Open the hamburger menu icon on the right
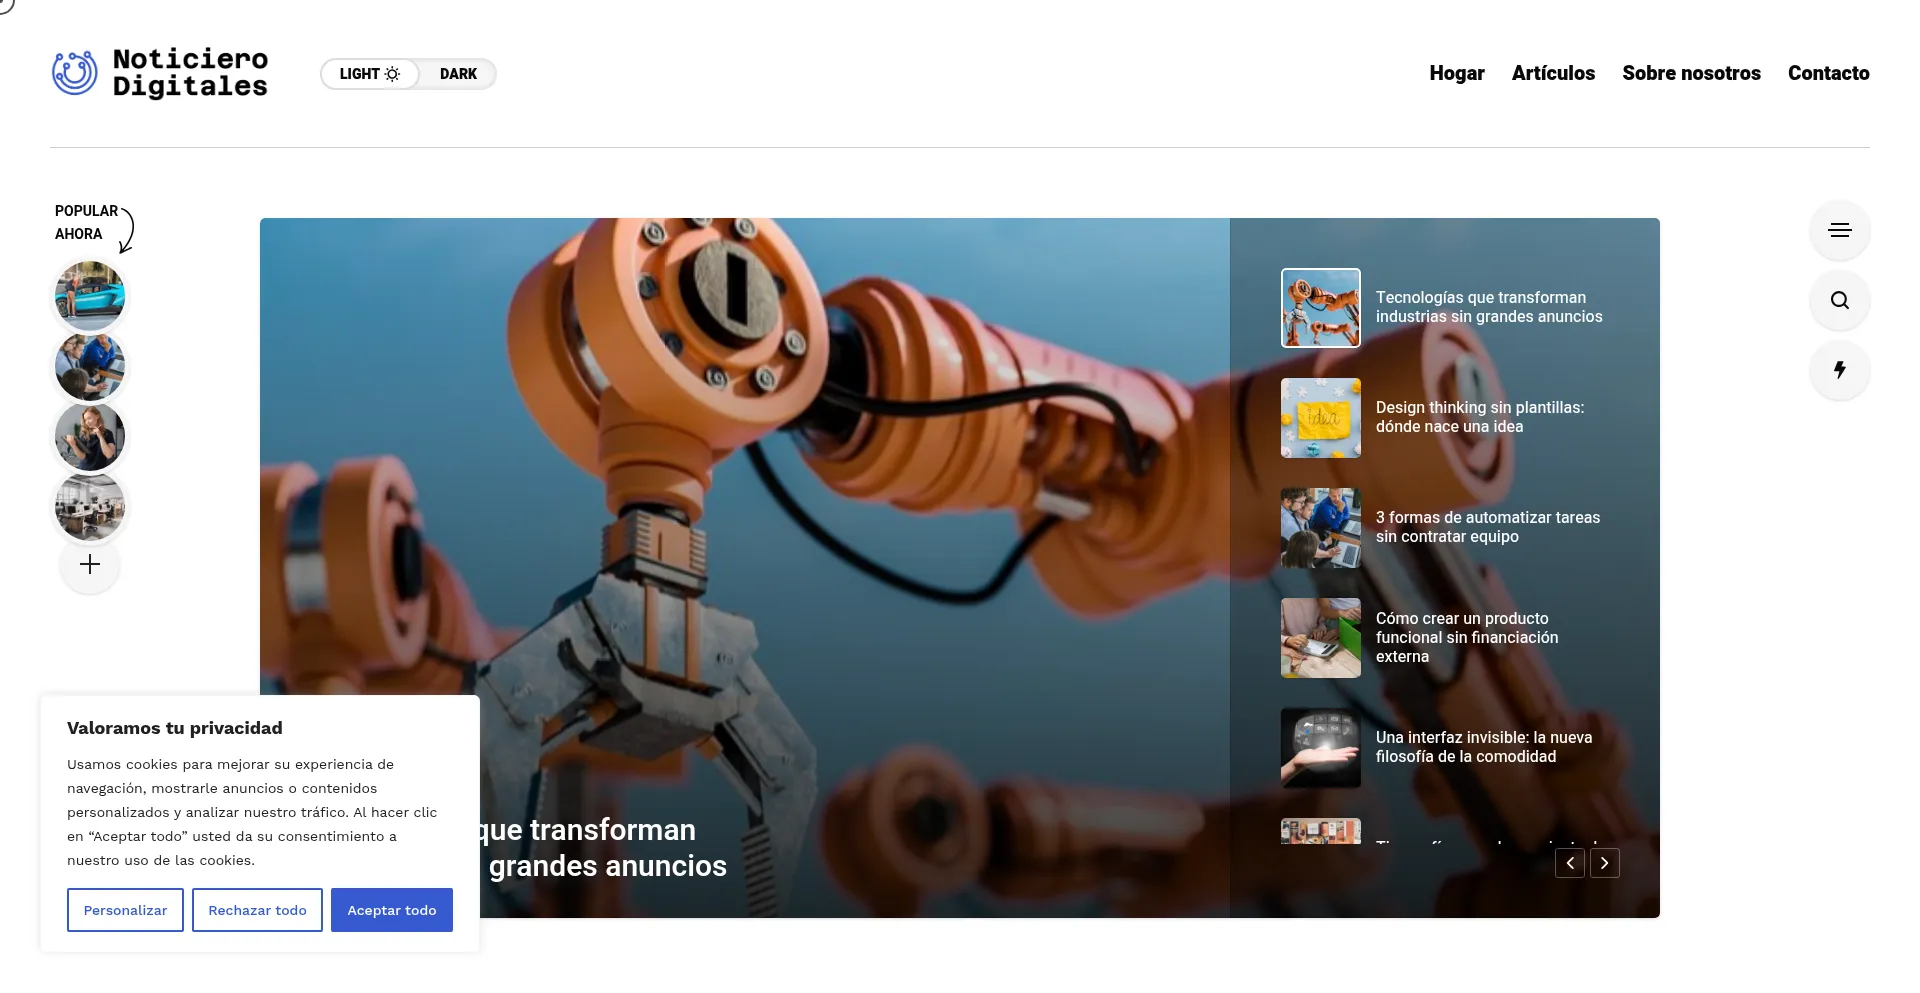Screen dimensions: 1920x993 pyautogui.click(x=1839, y=230)
